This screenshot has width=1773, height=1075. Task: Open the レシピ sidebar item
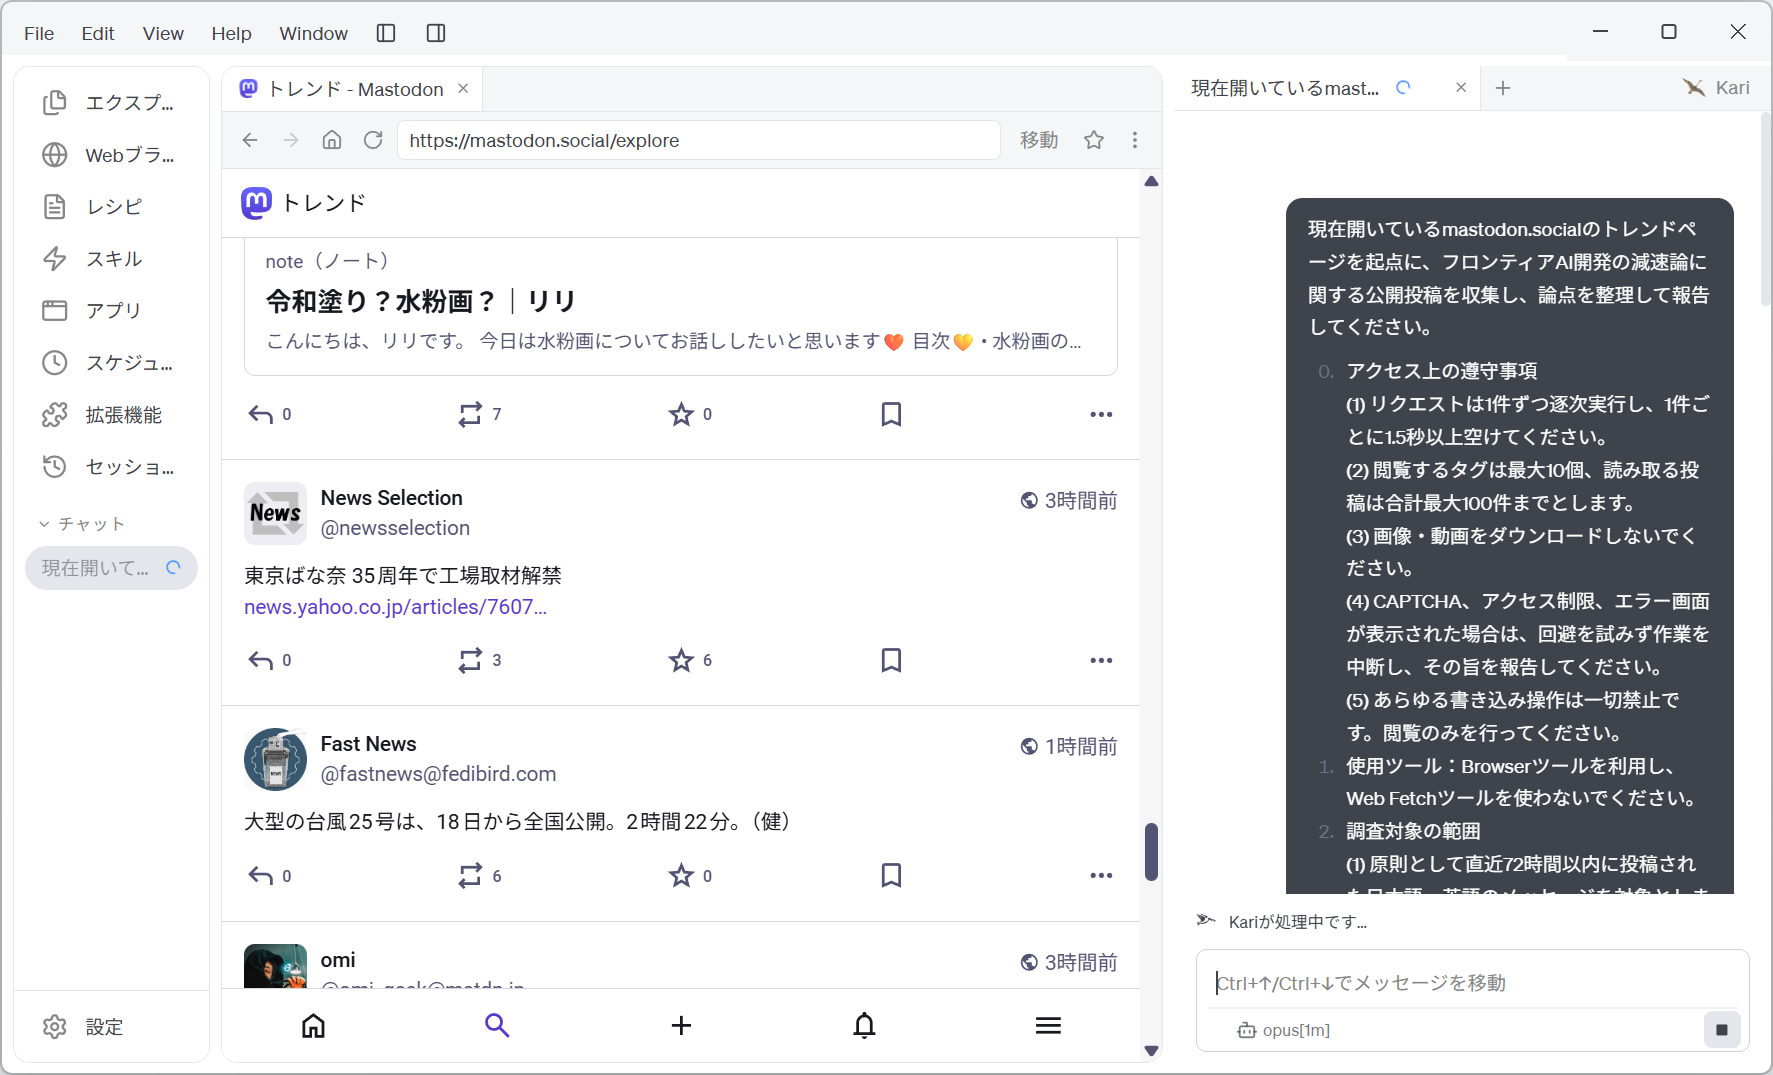coord(111,206)
